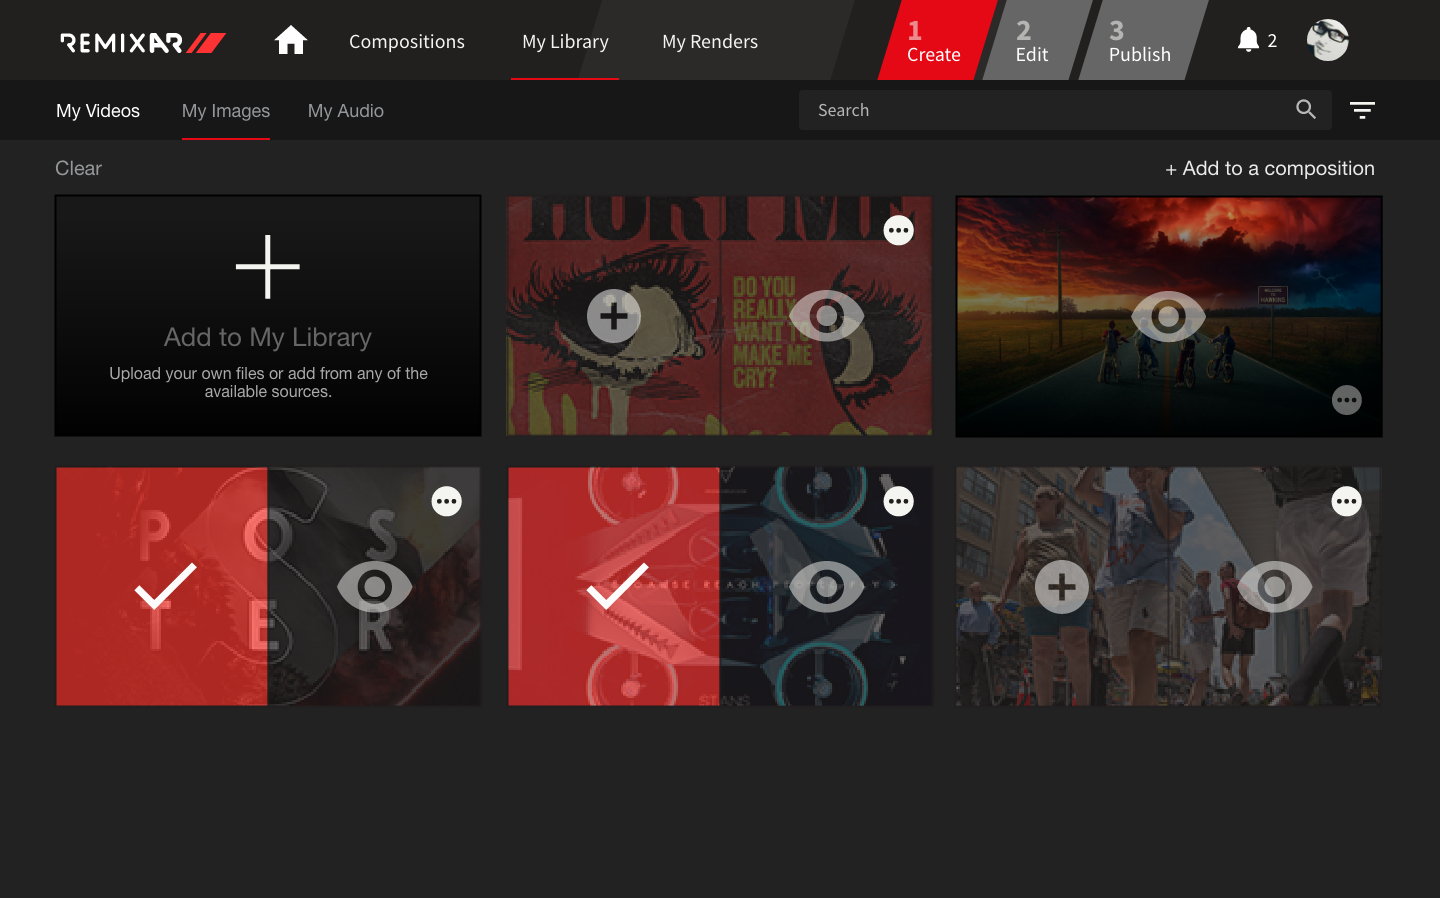This screenshot has height=899, width=1440.
Task: Open more options on the stormy sky image
Action: pyautogui.click(x=1347, y=400)
